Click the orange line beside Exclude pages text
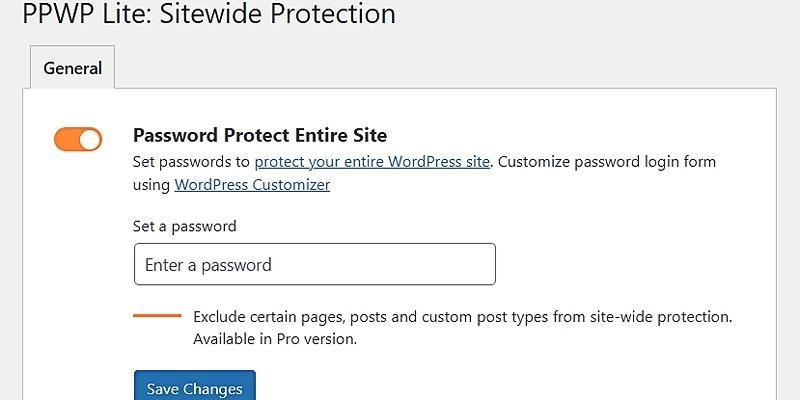 pos(157,316)
